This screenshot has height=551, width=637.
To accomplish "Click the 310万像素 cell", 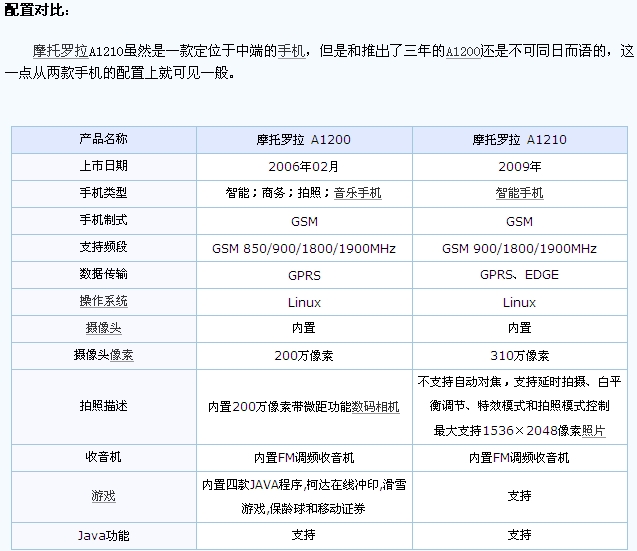I will 520,356.
